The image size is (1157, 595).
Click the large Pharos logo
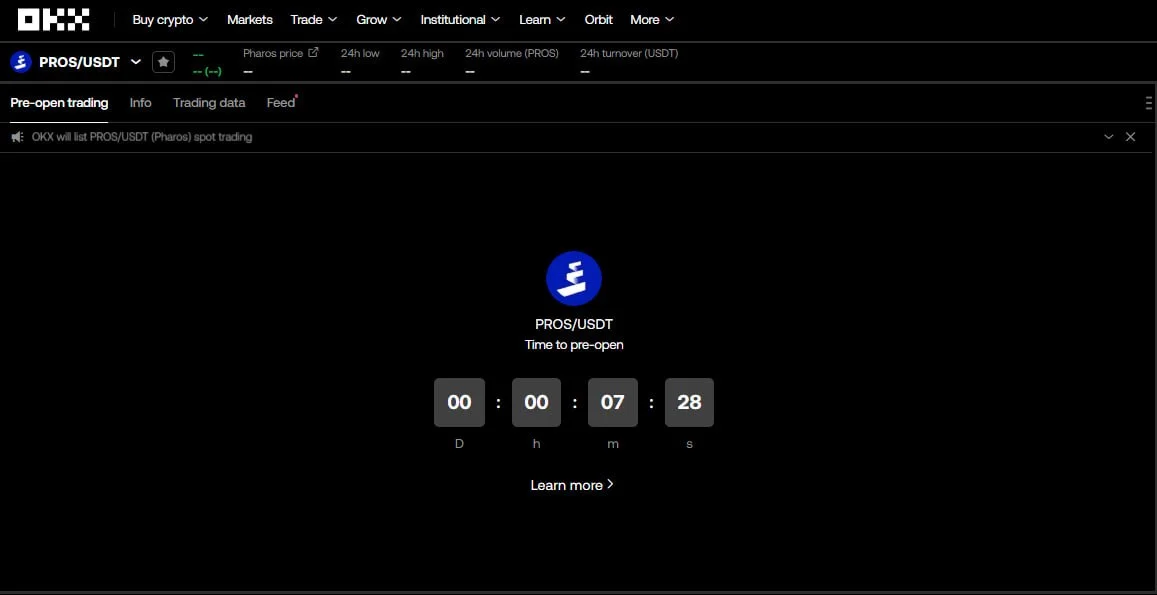tap(573, 278)
